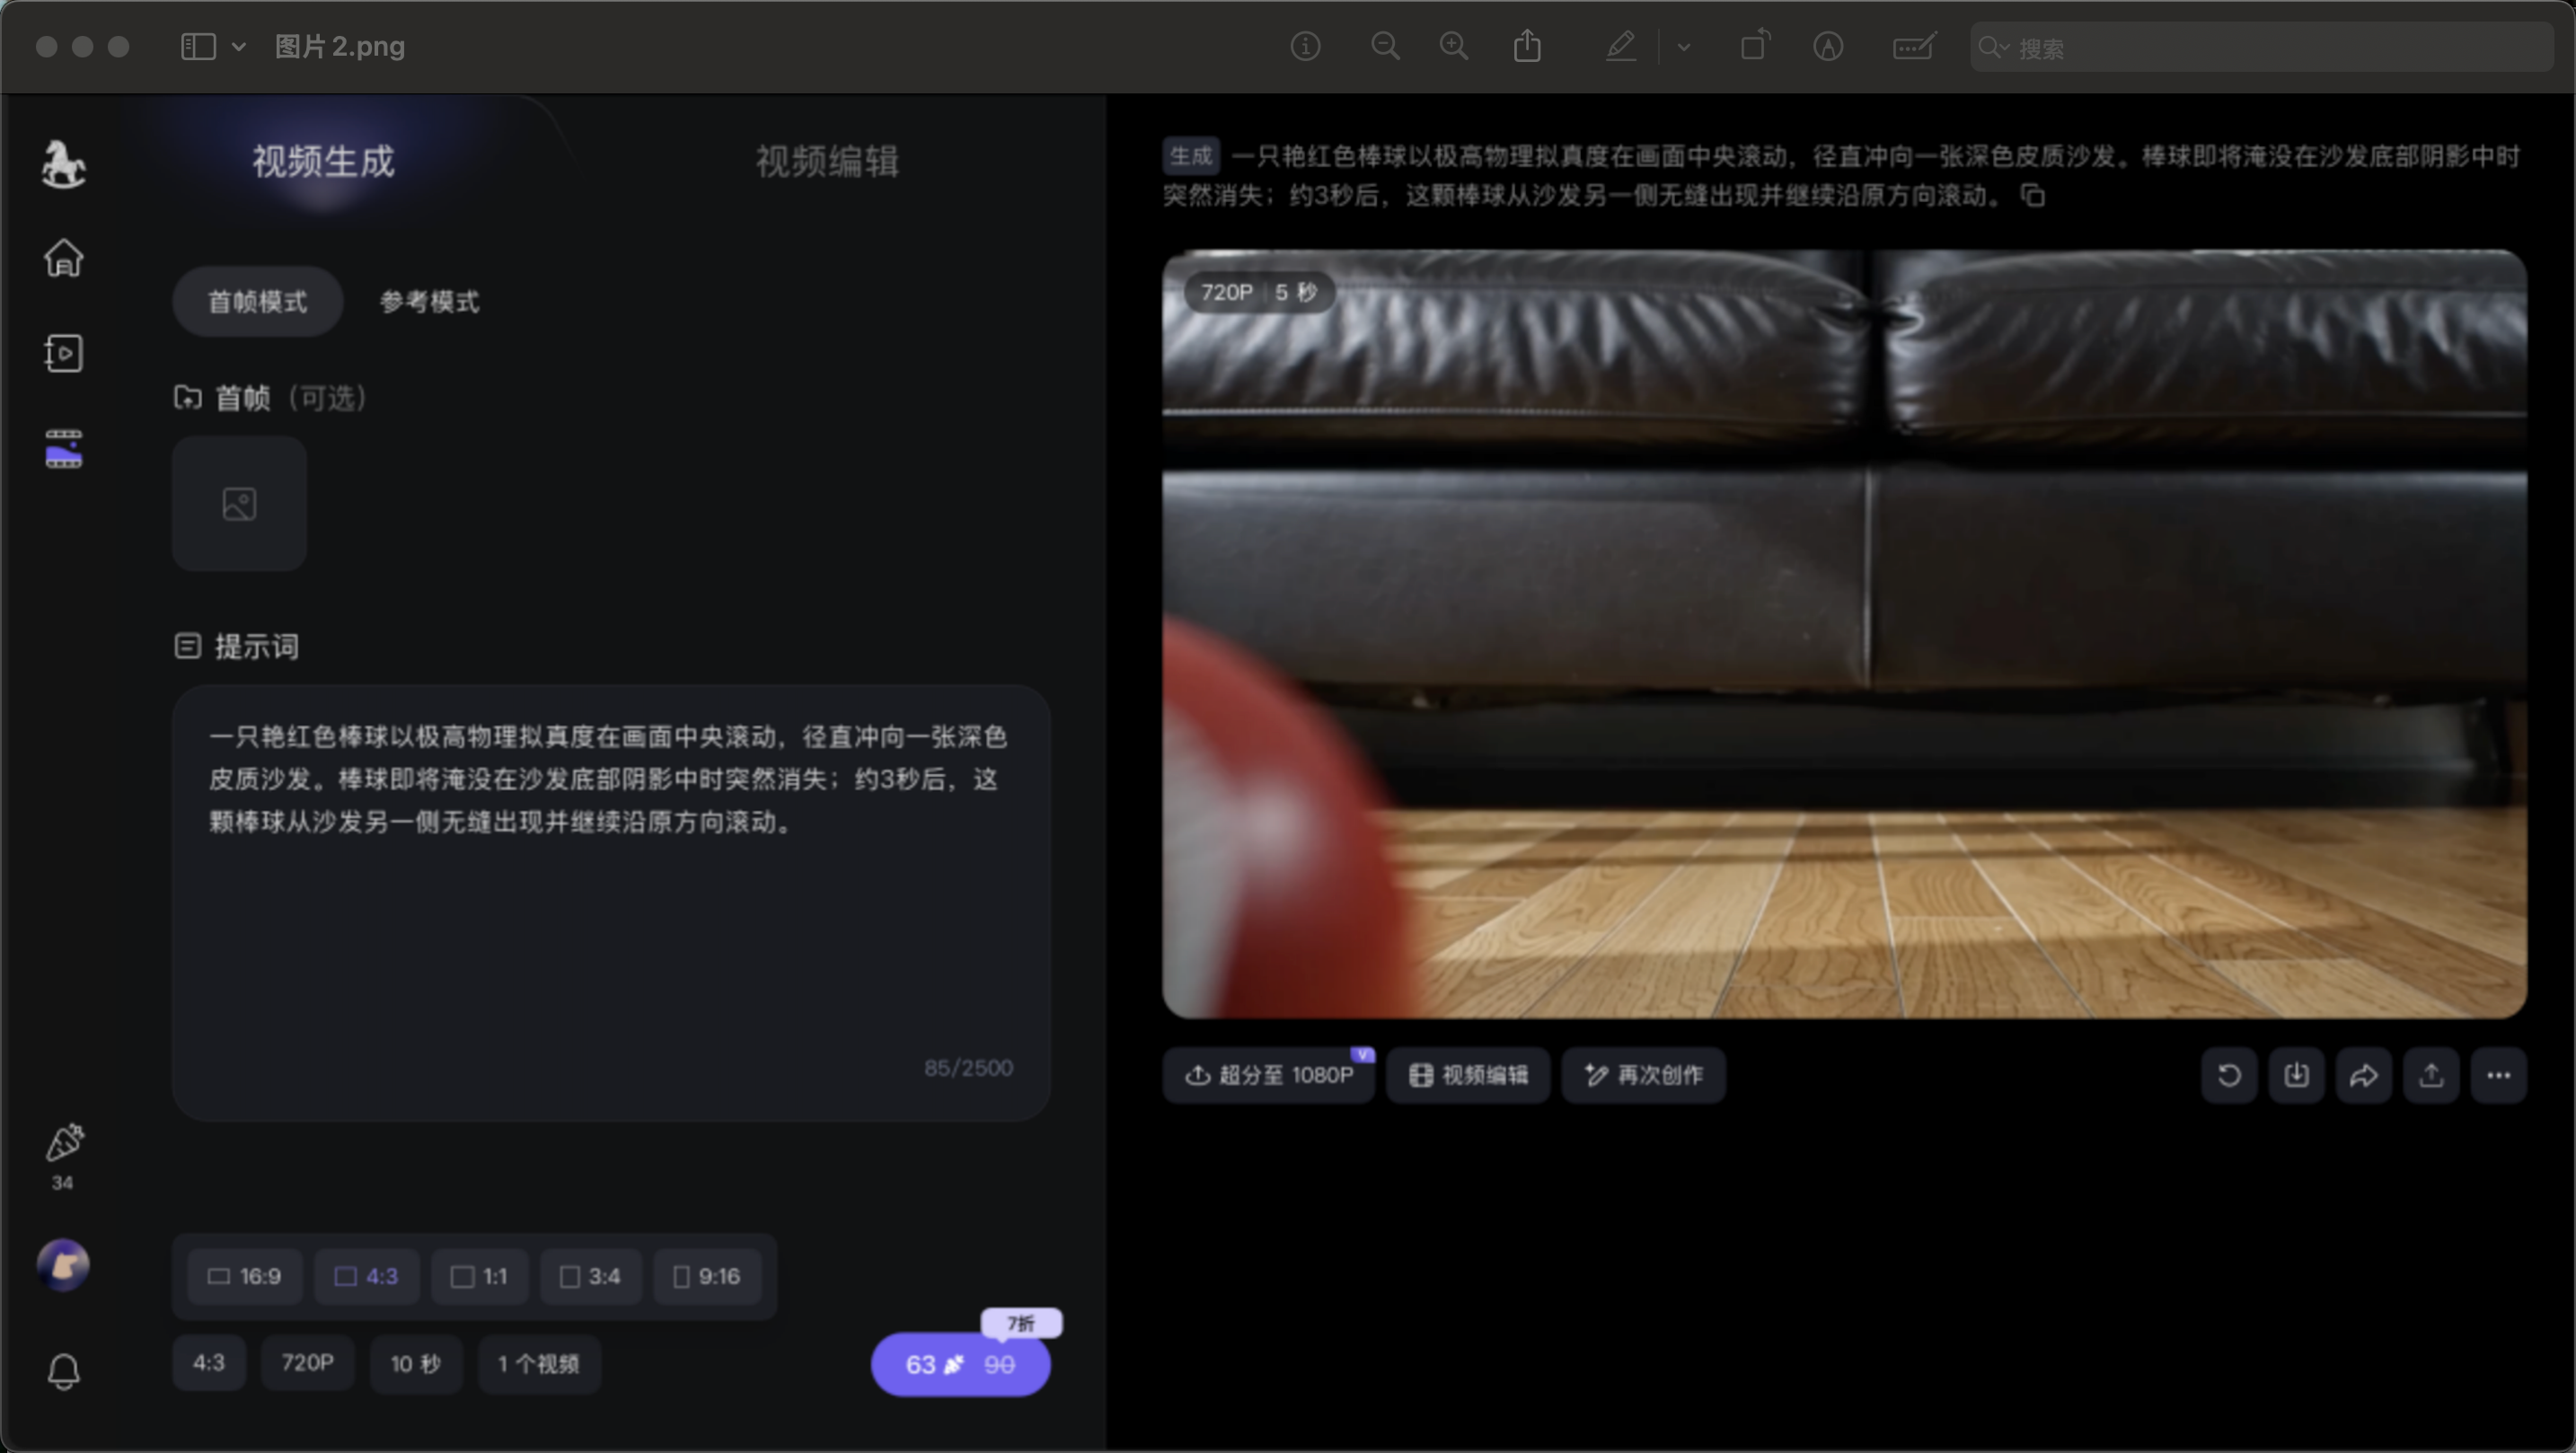Download the generated video
The image size is (2576, 1453).
(x=2296, y=1075)
